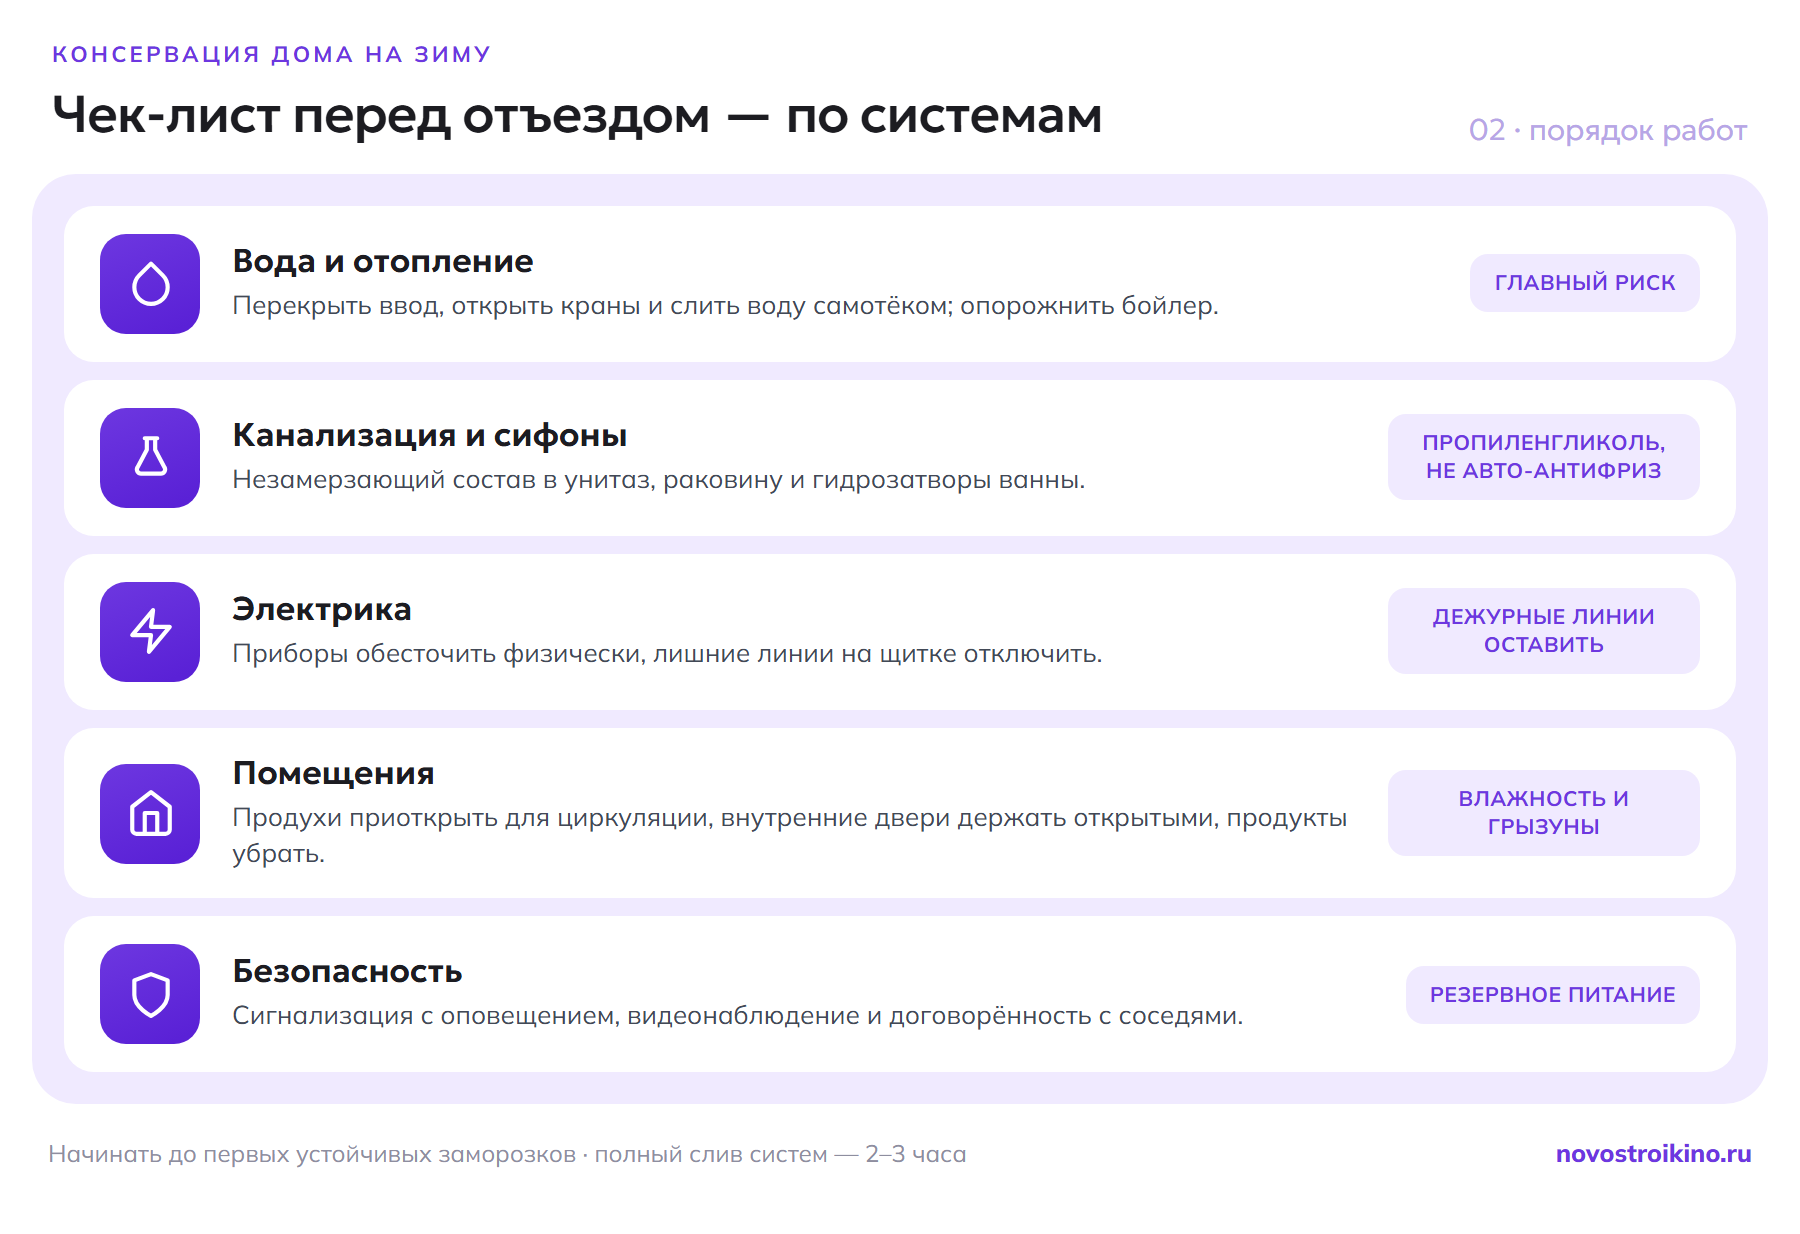Click the footer note Начинать до первых устойчивых заморозков
The image size is (1800, 1234).
[x=312, y=1154]
